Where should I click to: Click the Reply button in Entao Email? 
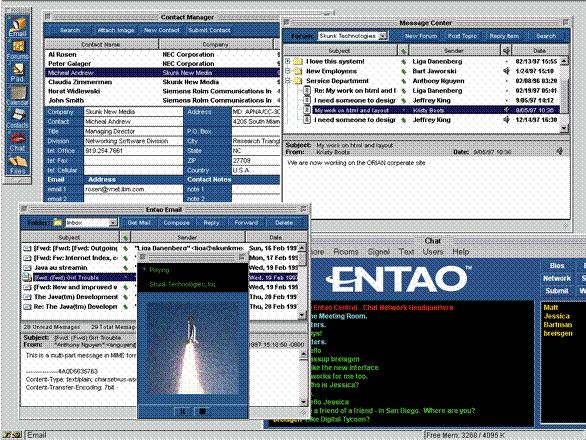pyautogui.click(x=211, y=223)
